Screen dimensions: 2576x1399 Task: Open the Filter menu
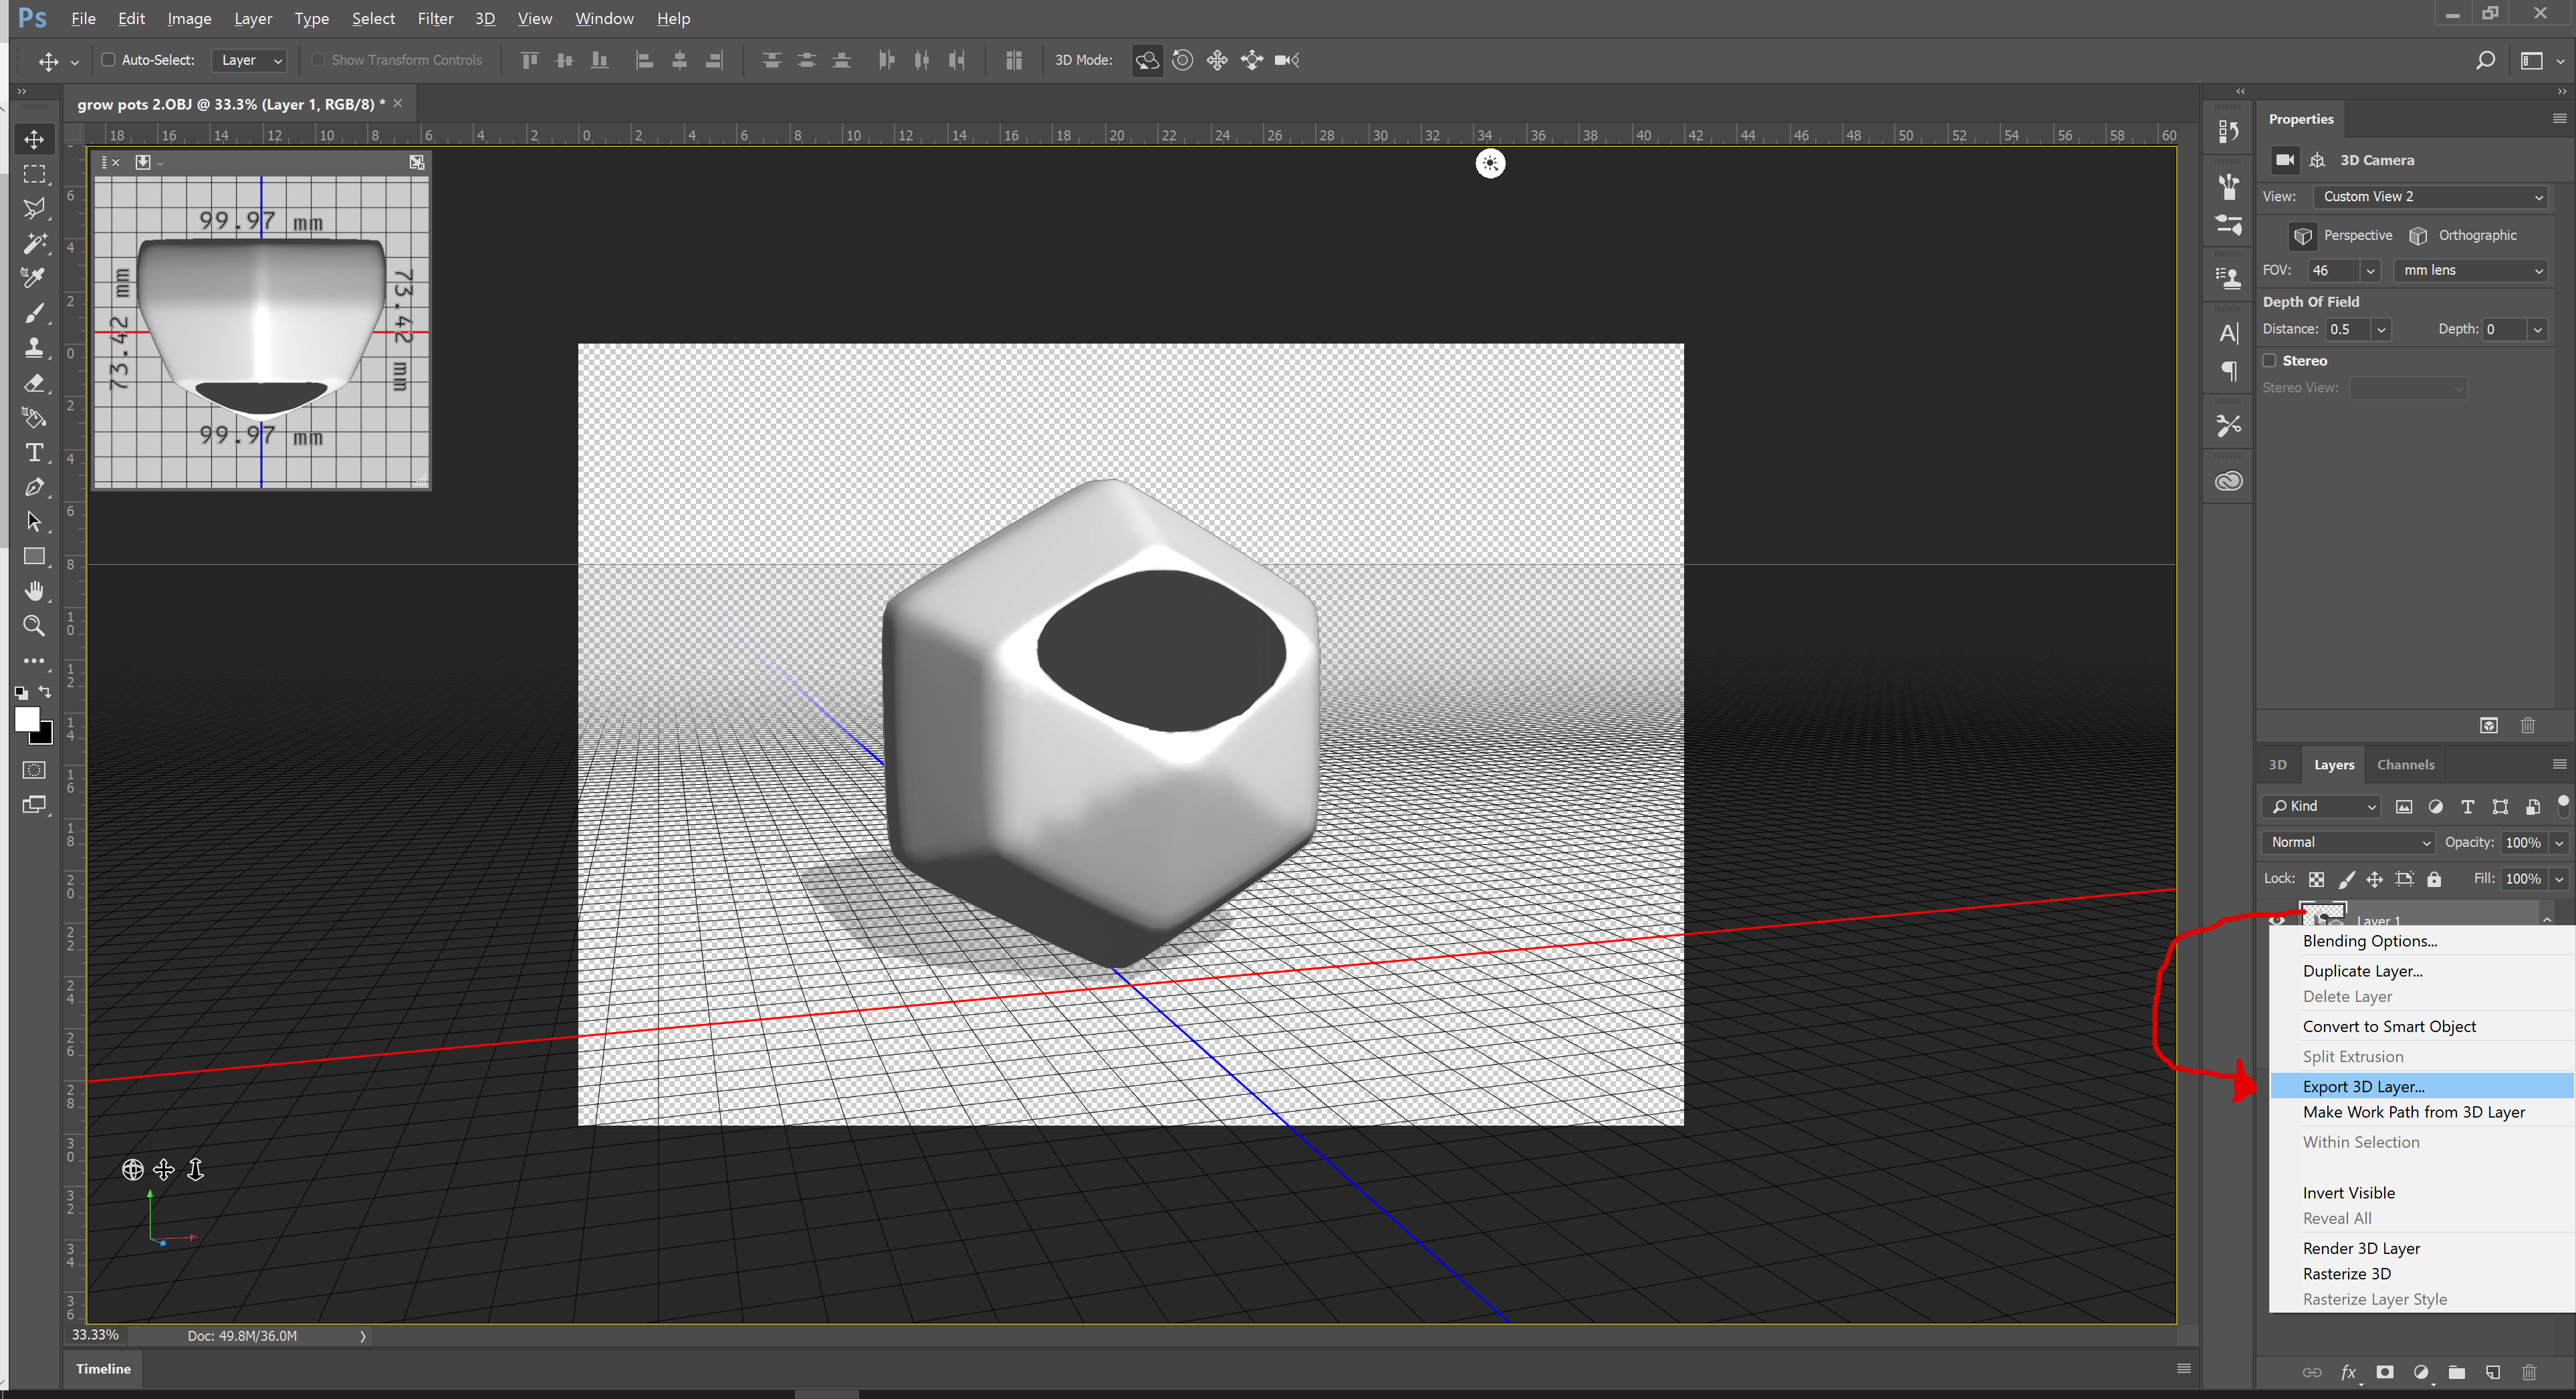[434, 18]
